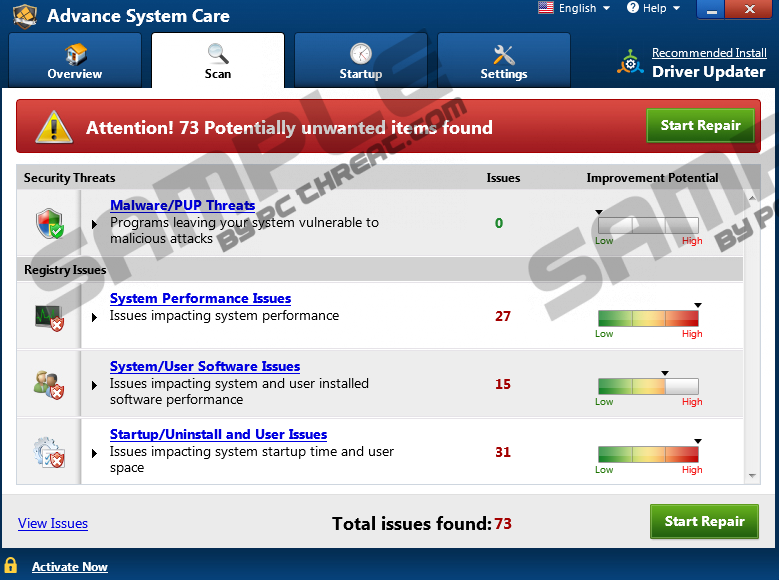Minimize the Advance System Care window
Viewport: 779px width, 580px height.
tap(711, 9)
